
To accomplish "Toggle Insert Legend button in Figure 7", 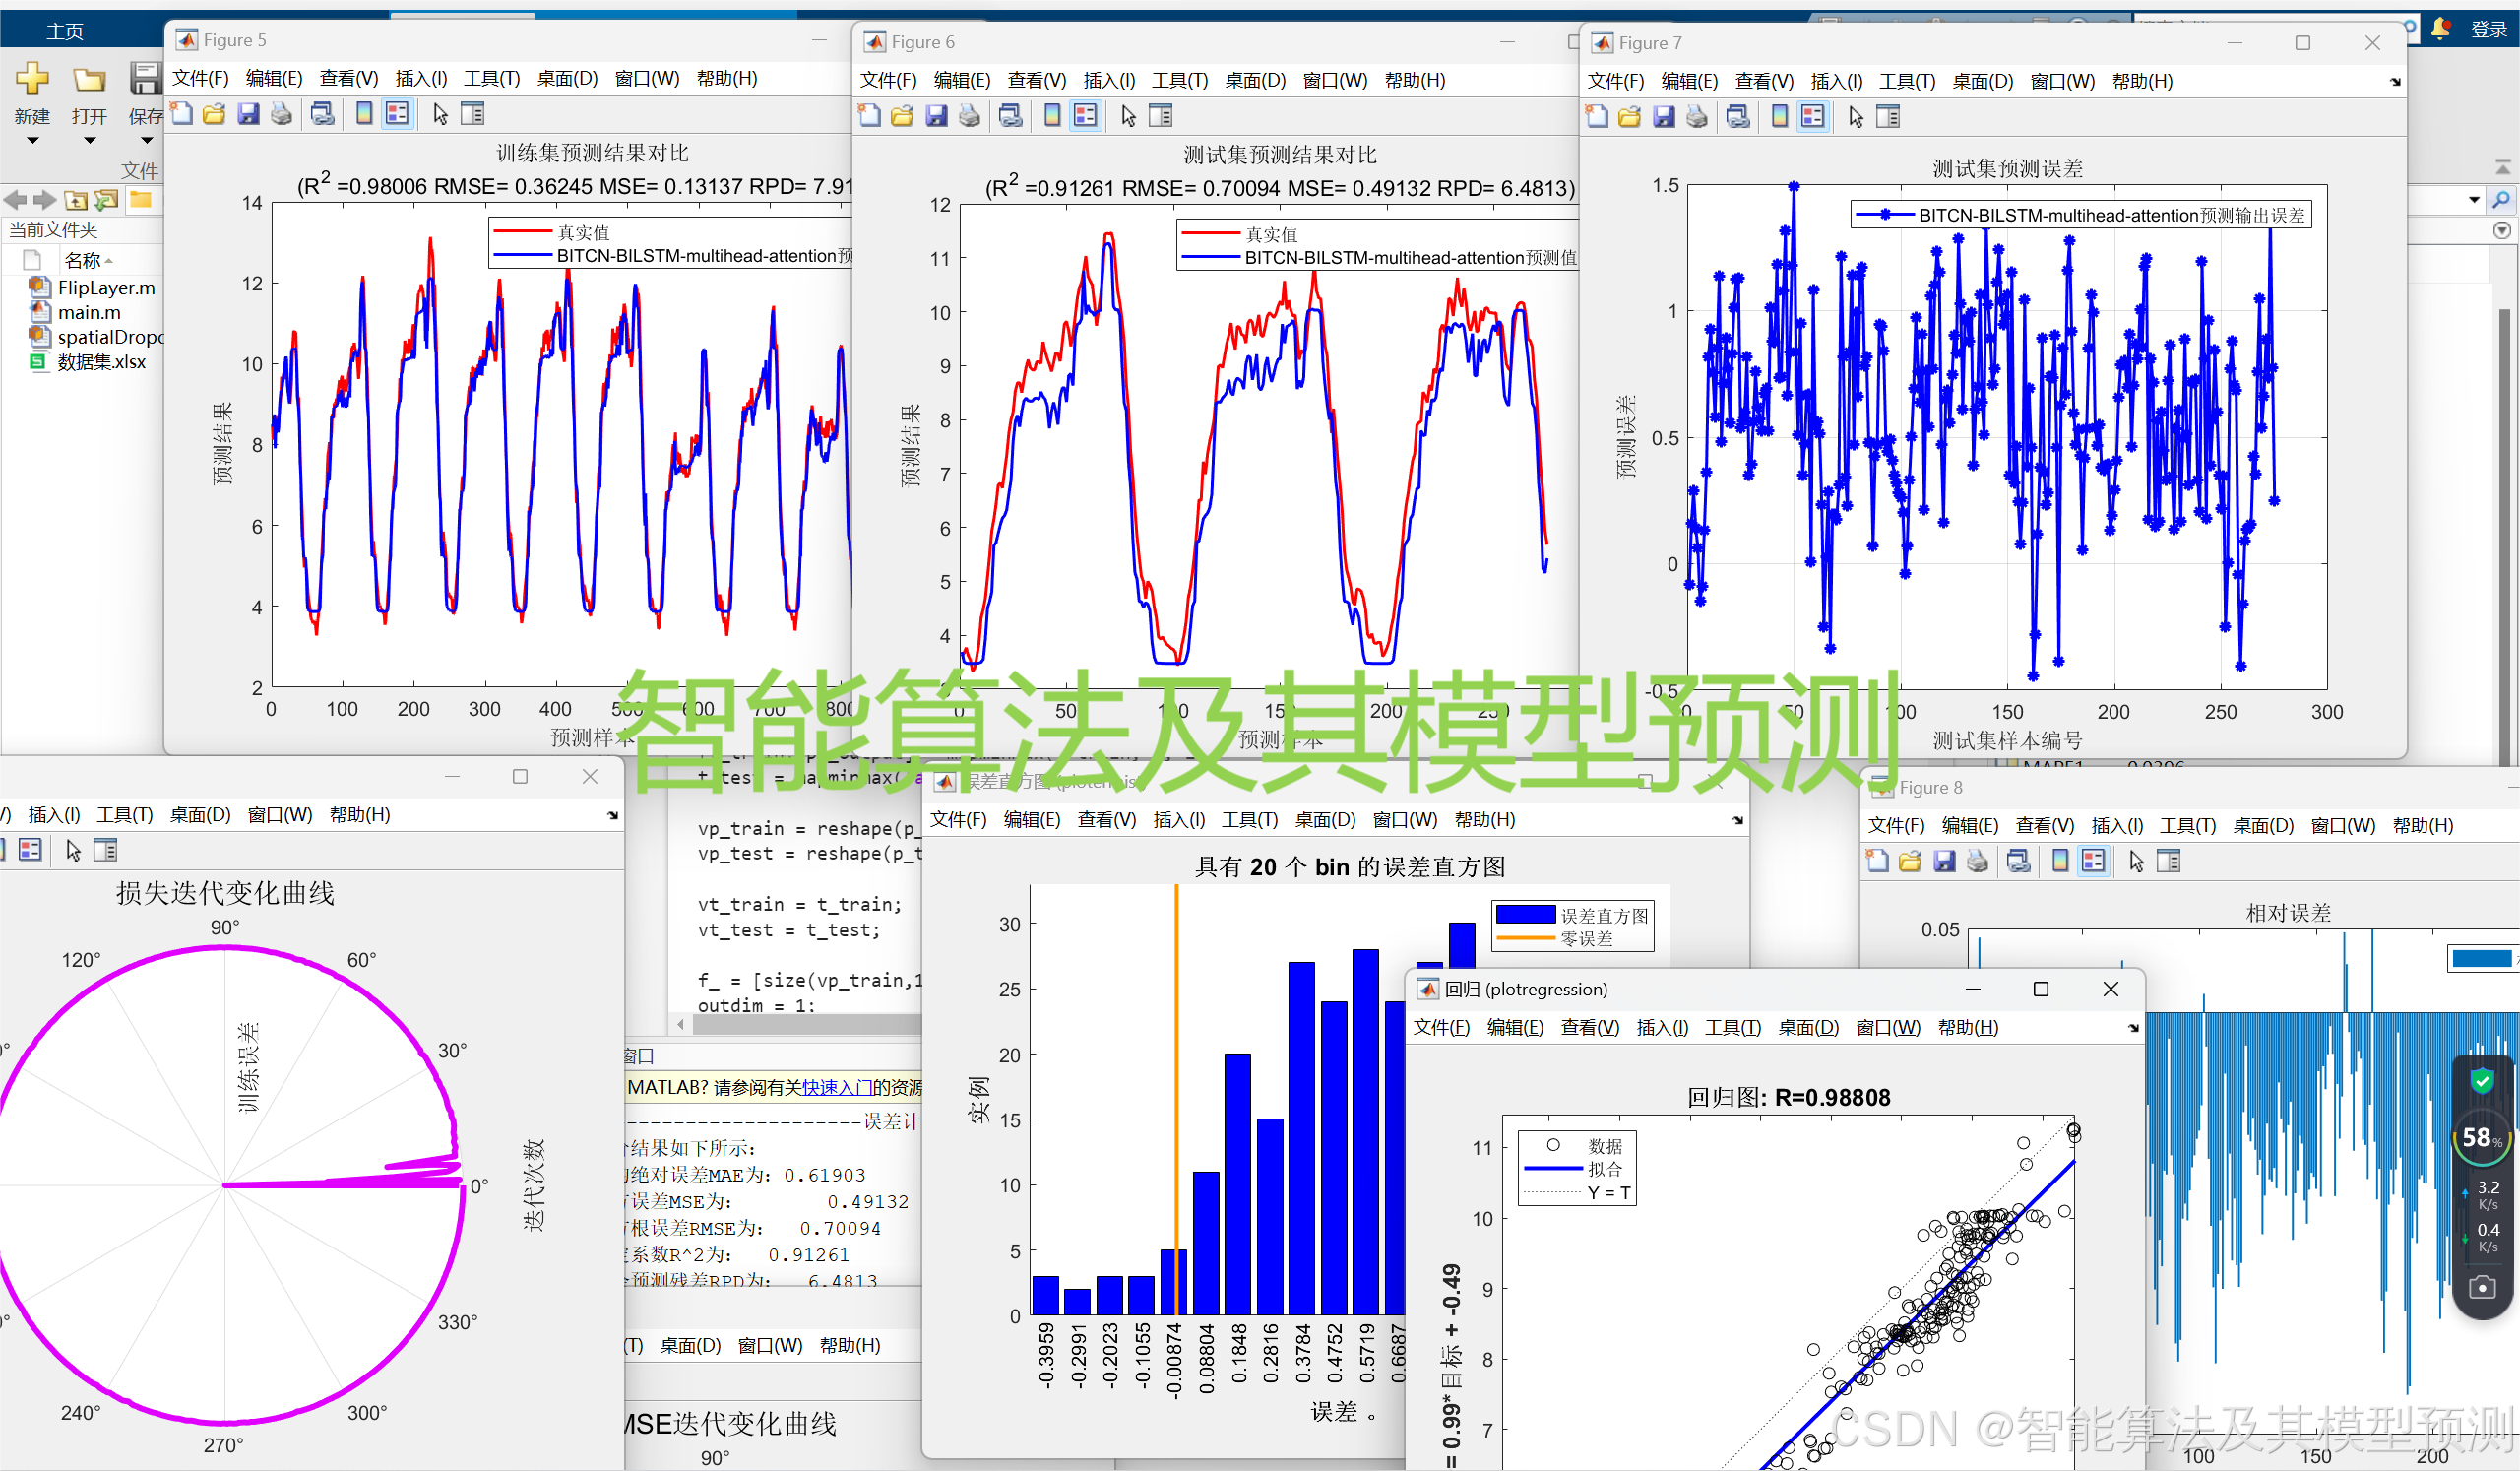I will click(1813, 117).
